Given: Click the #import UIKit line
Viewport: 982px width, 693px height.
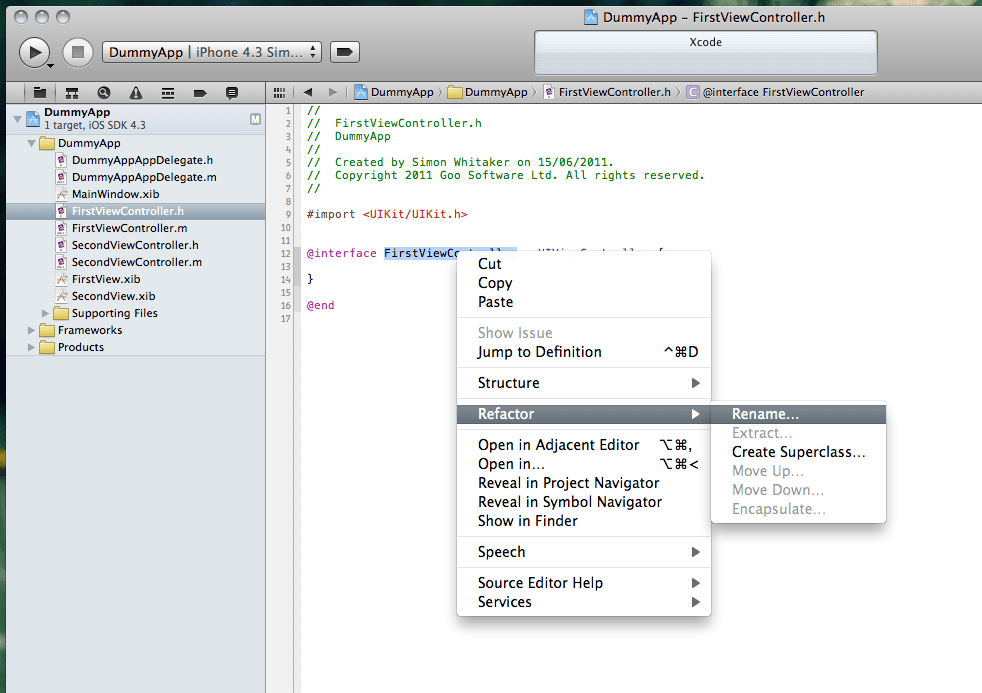Looking at the screenshot, I should pyautogui.click(x=387, y=214).
